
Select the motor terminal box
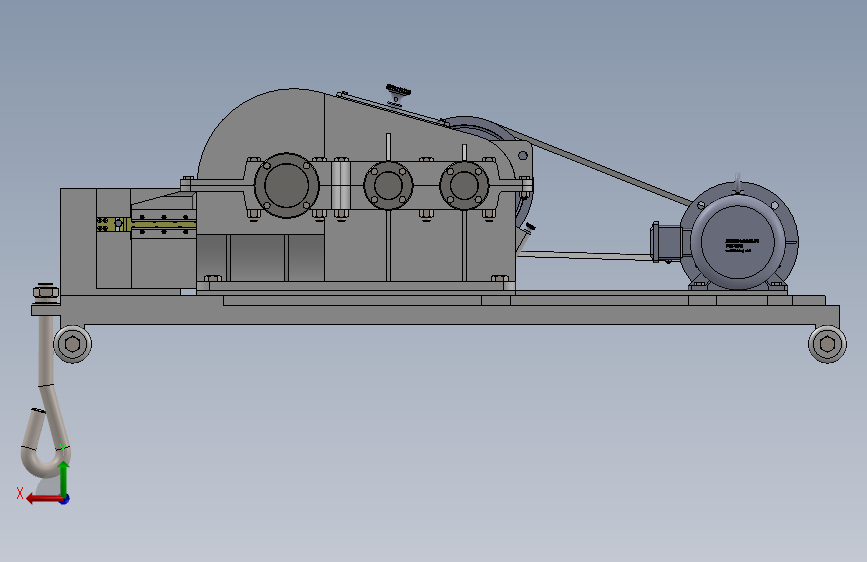click(x=666, y=242)
